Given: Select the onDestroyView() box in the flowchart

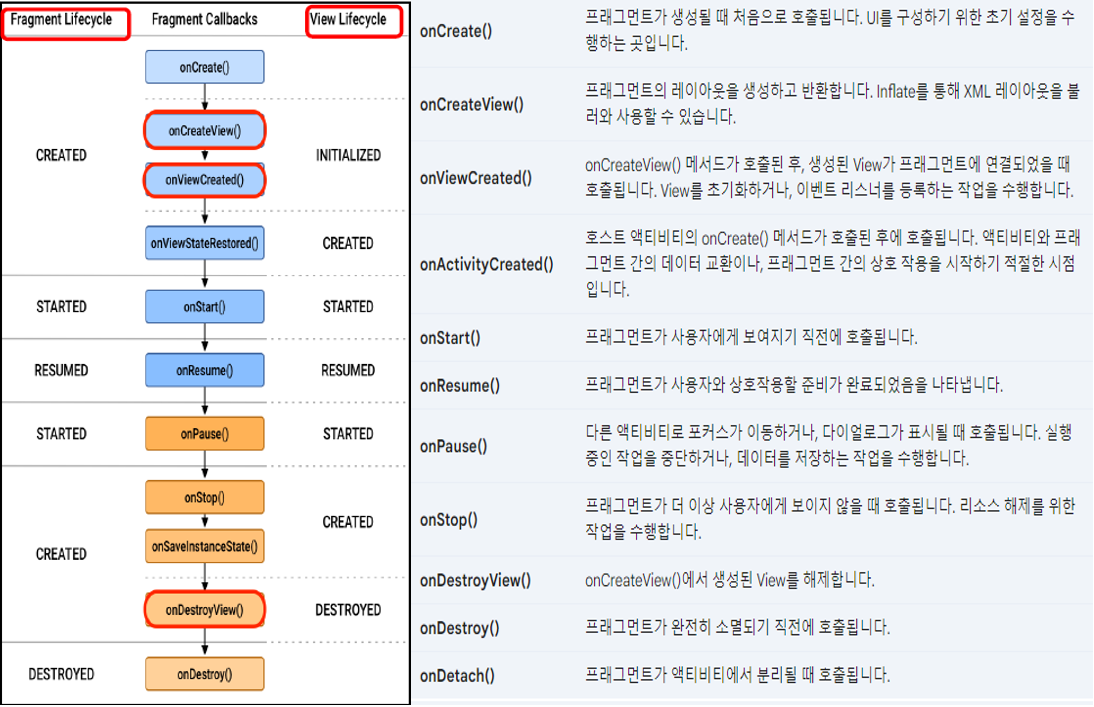Looking at the screenshot, I should 204,610.
